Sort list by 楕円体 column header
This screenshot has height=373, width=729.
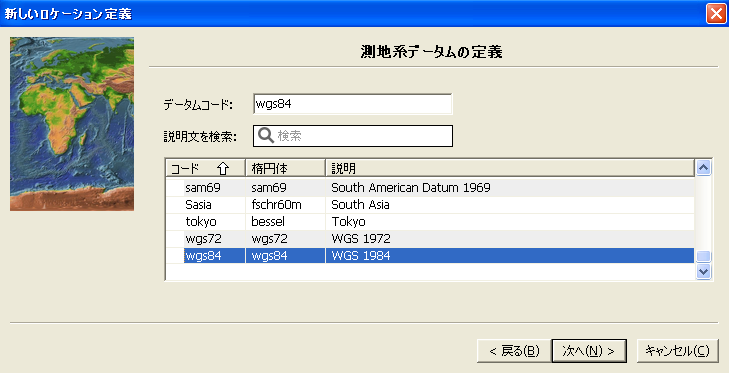(x=285, y=168)
